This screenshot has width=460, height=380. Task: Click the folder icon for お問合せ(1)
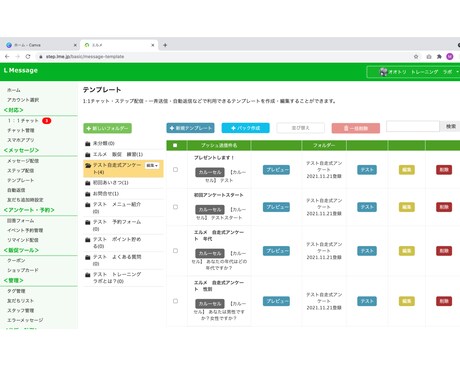click(88, 194)
